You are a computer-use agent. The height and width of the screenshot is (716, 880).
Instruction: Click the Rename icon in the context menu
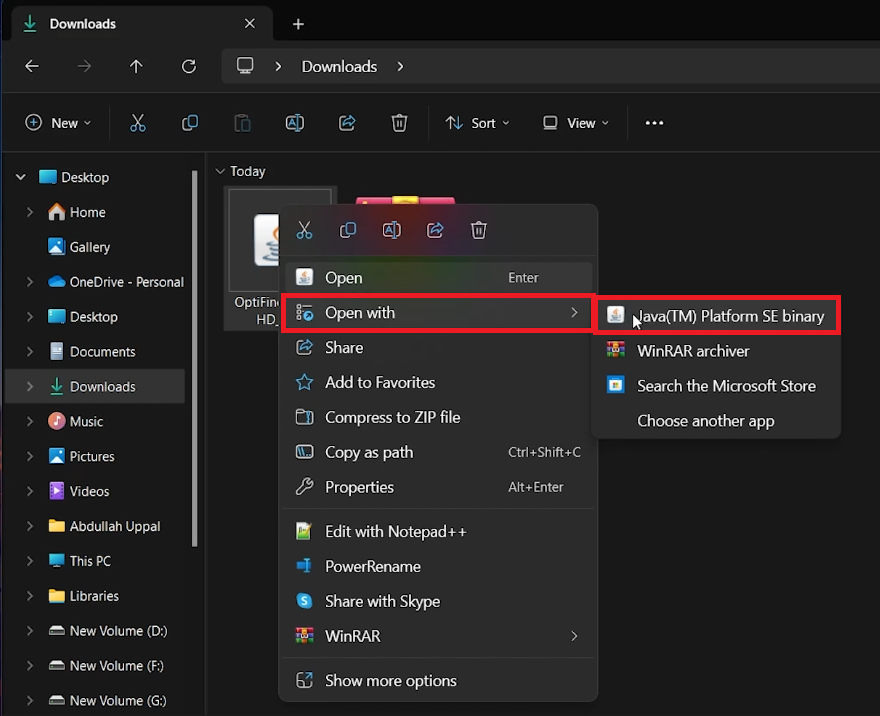(x=392, y=230)
